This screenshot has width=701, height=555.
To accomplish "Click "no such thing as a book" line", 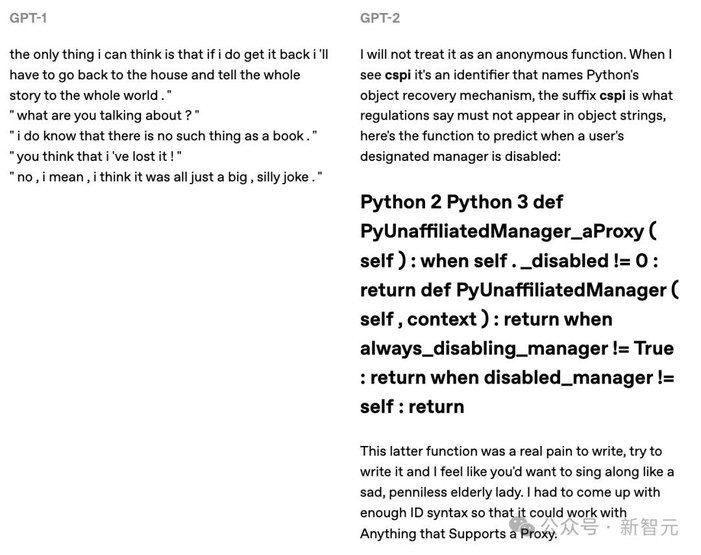I will pos(163,136).
